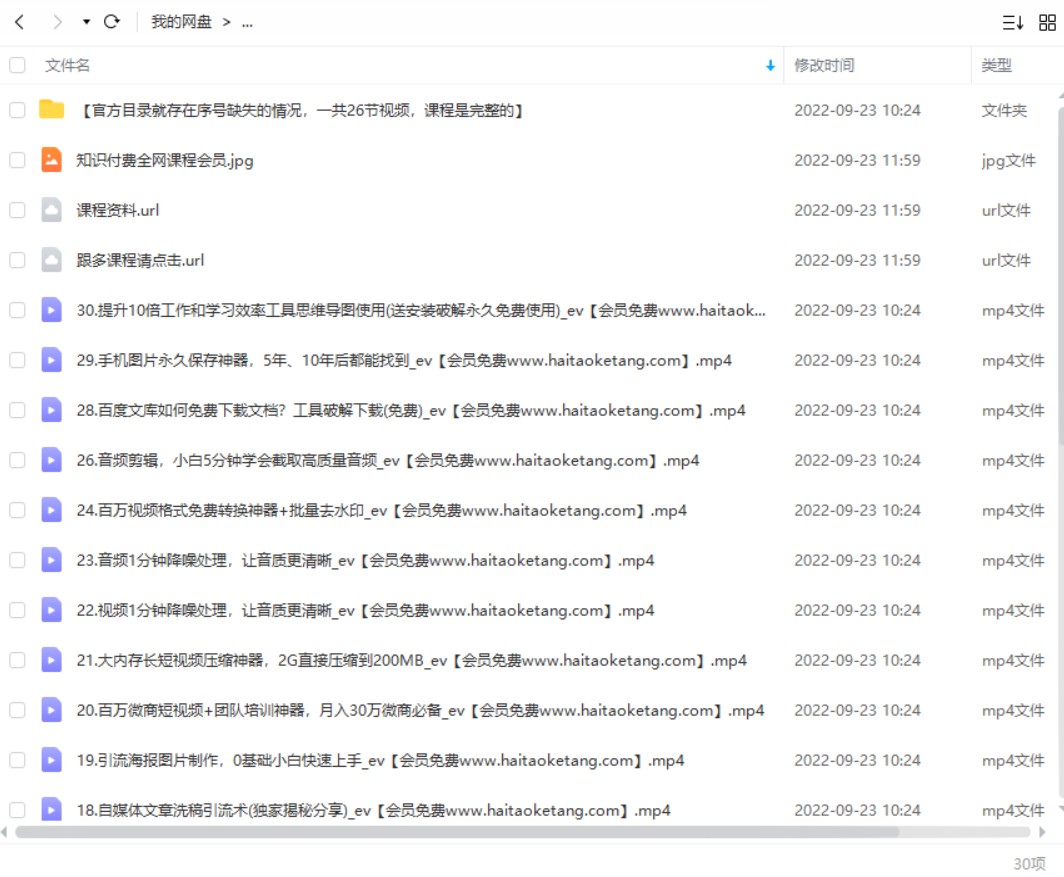Screen dimensions: 1064x877
Task: Go back with the left arrow icon
Action: pos(19,22)
